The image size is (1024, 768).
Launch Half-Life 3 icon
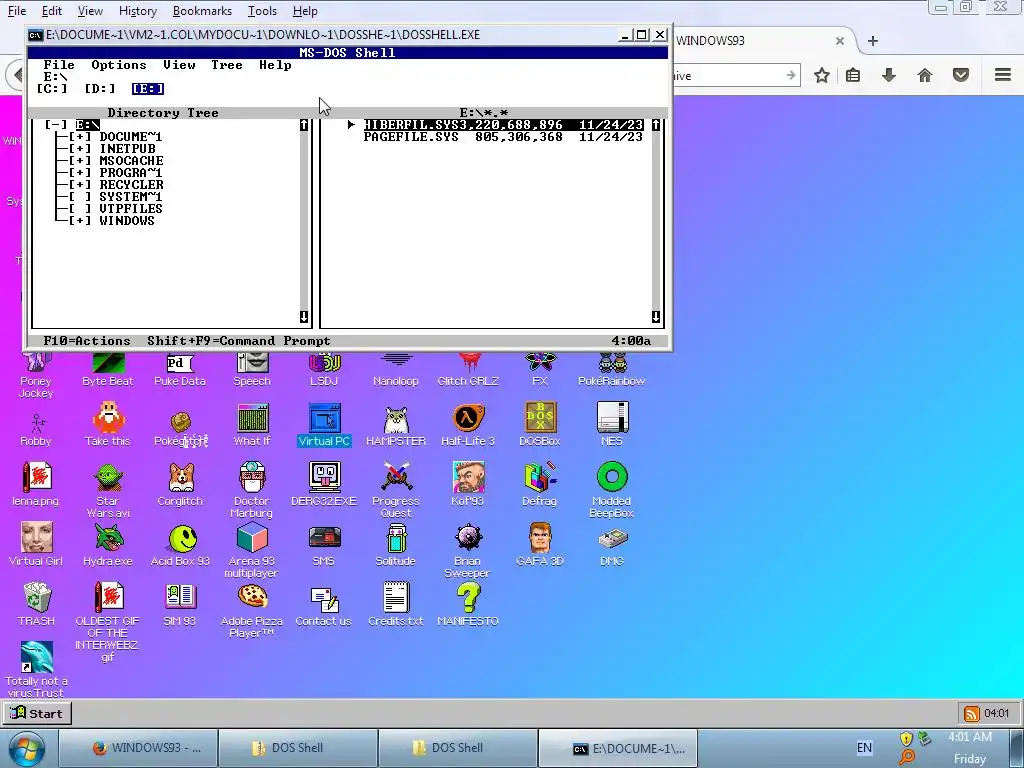pos(468,424)
